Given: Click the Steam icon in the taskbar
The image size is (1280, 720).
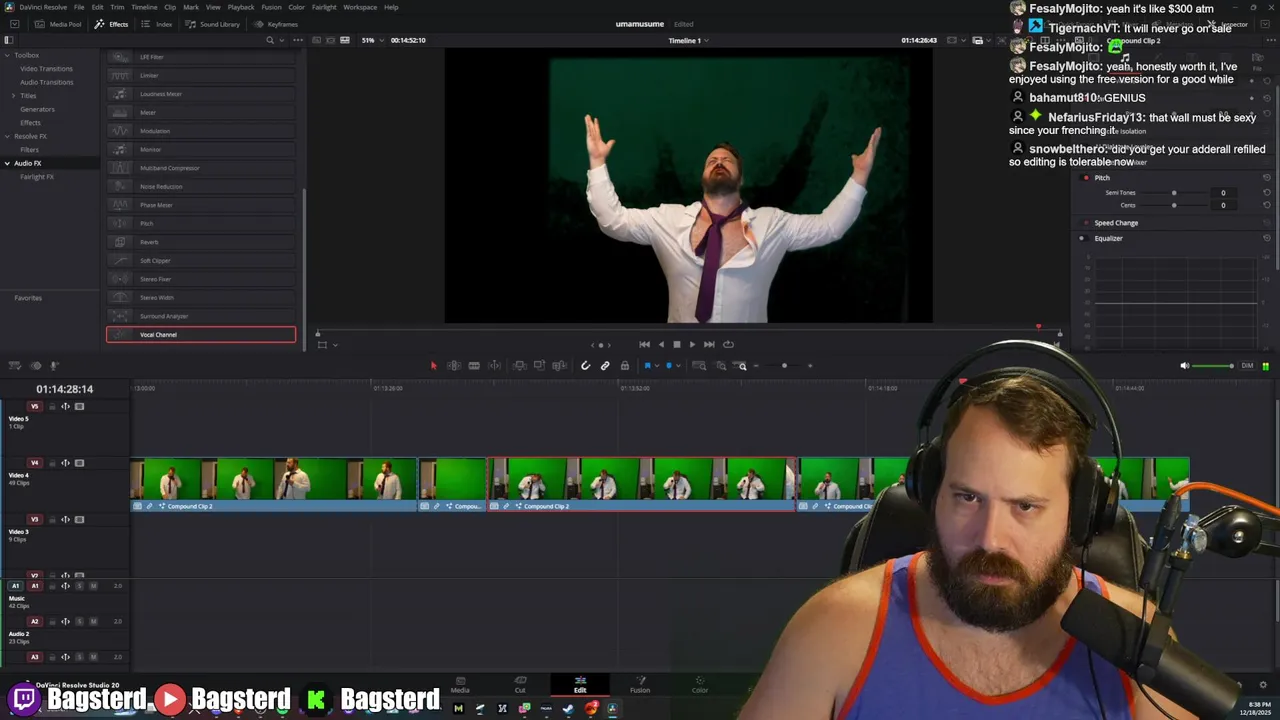Looking at the screenshot, I should pos(568,709).
